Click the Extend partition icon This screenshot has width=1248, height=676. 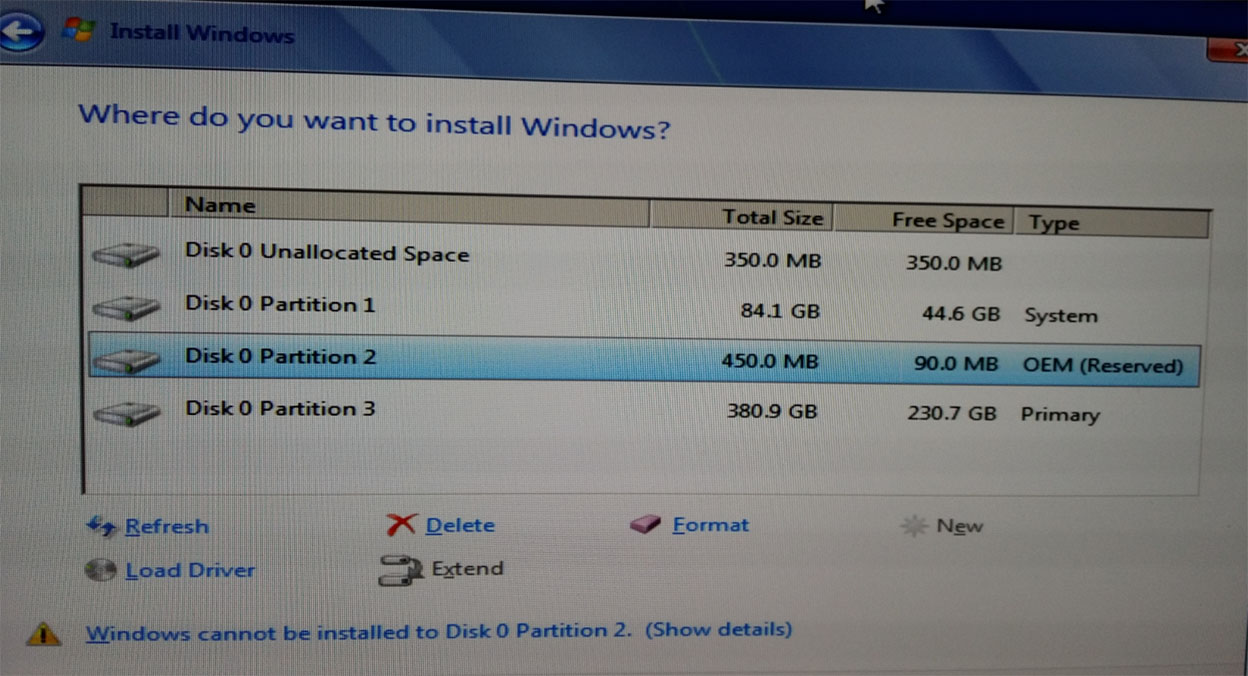pyautogui.click(x=402, y=570)
